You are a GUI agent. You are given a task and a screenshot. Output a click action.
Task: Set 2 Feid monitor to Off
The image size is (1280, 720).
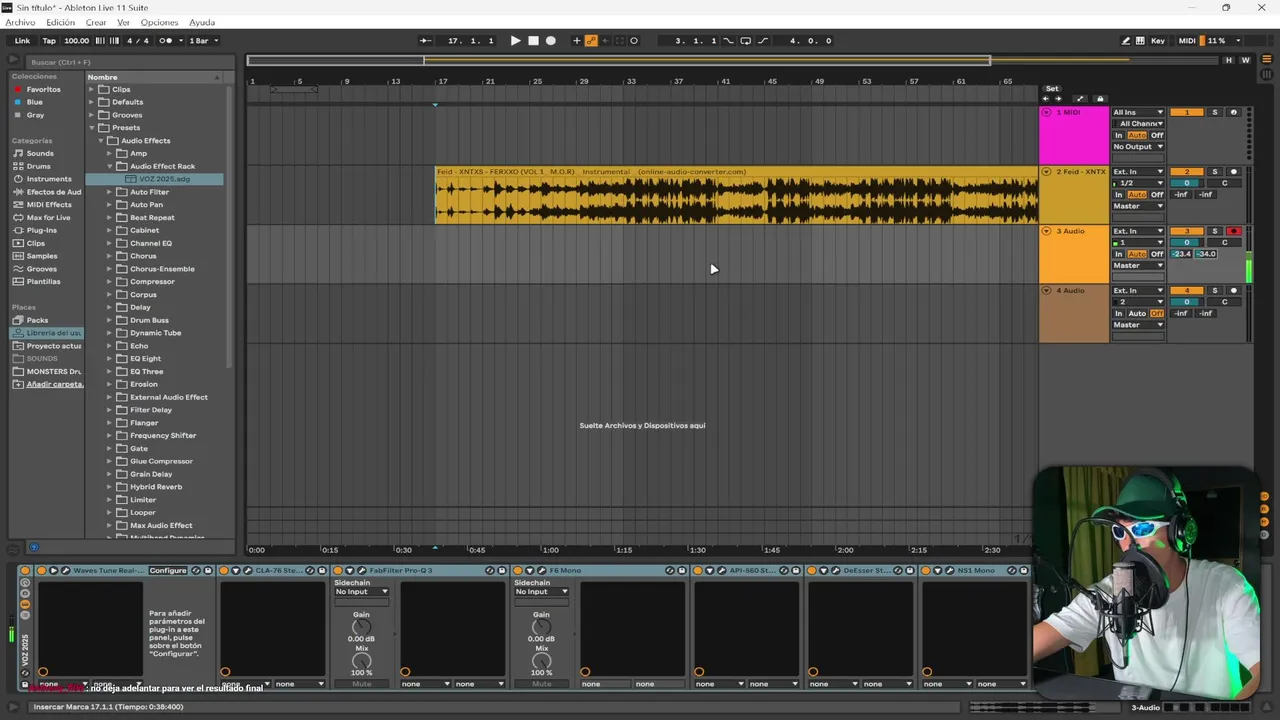click(x=1157, y=195)
